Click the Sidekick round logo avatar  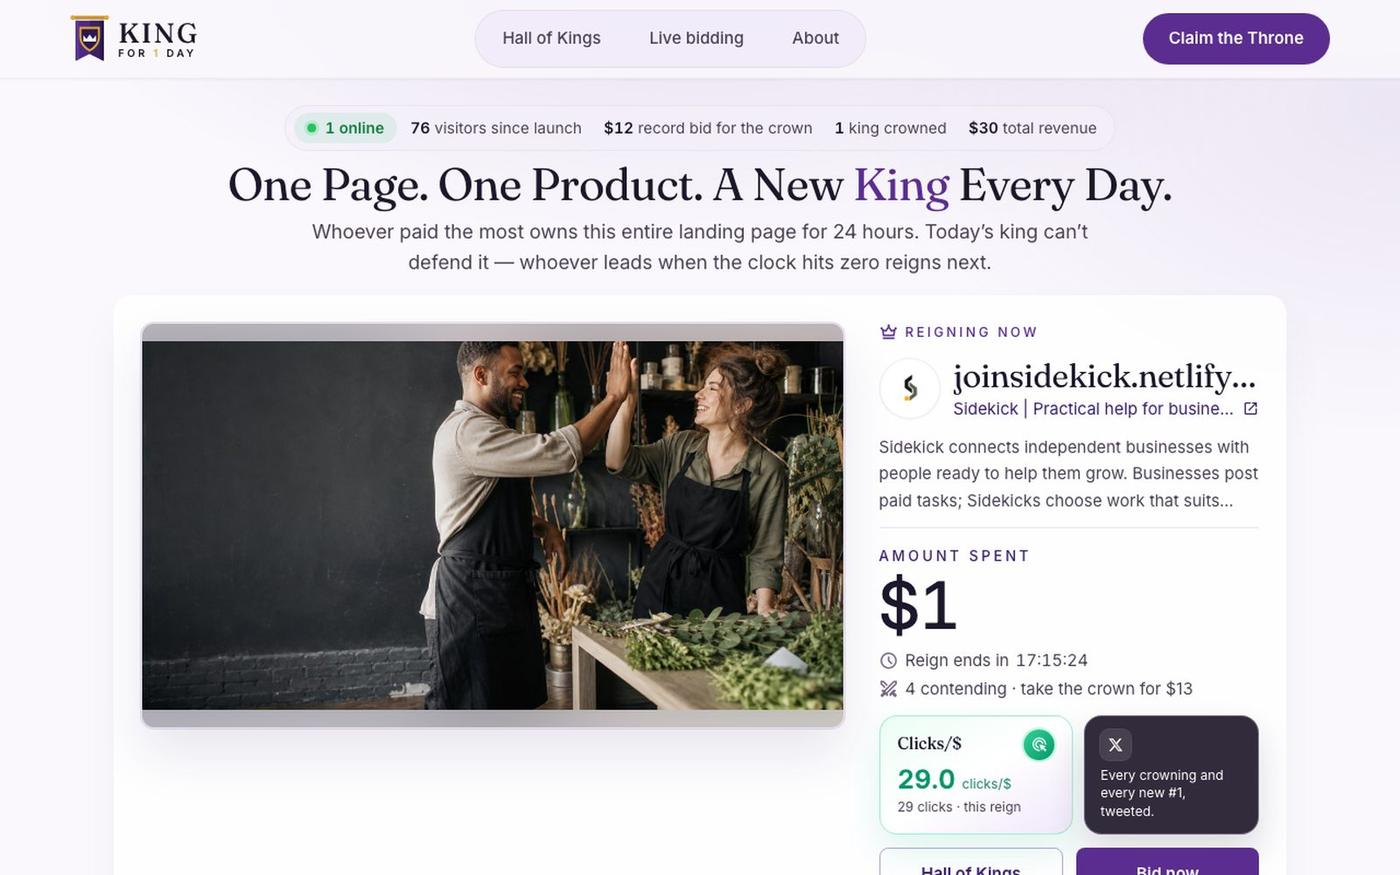click(x=910, y=388)
